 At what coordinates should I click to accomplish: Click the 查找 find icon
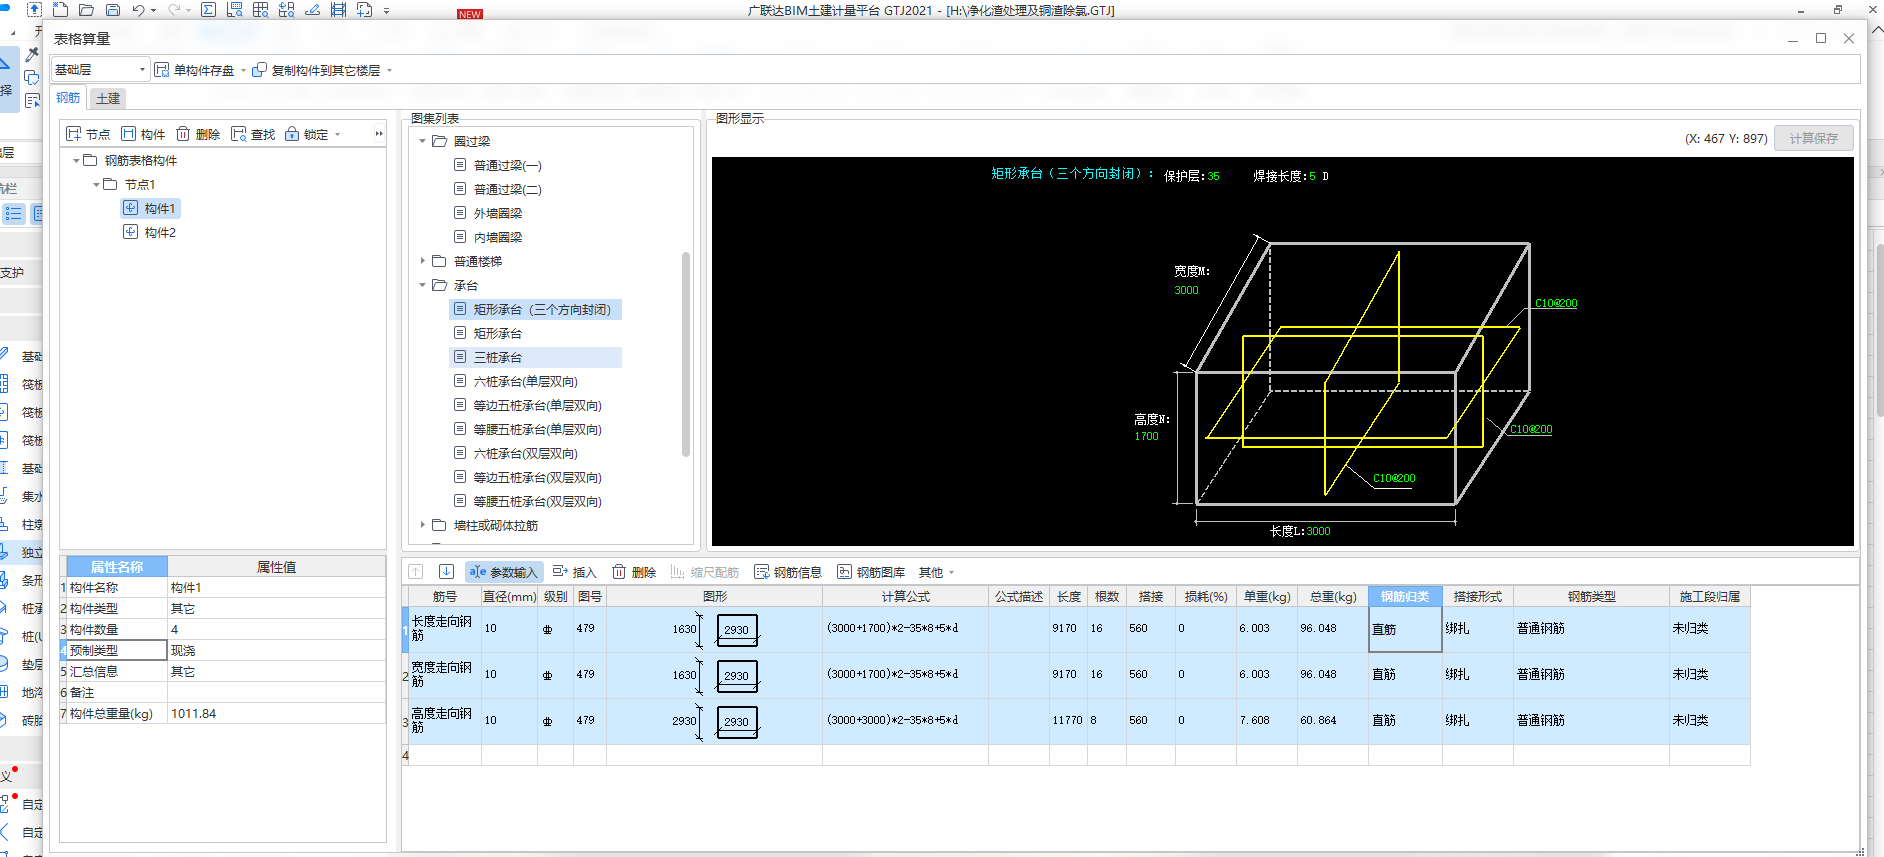[x=239, y=134]
